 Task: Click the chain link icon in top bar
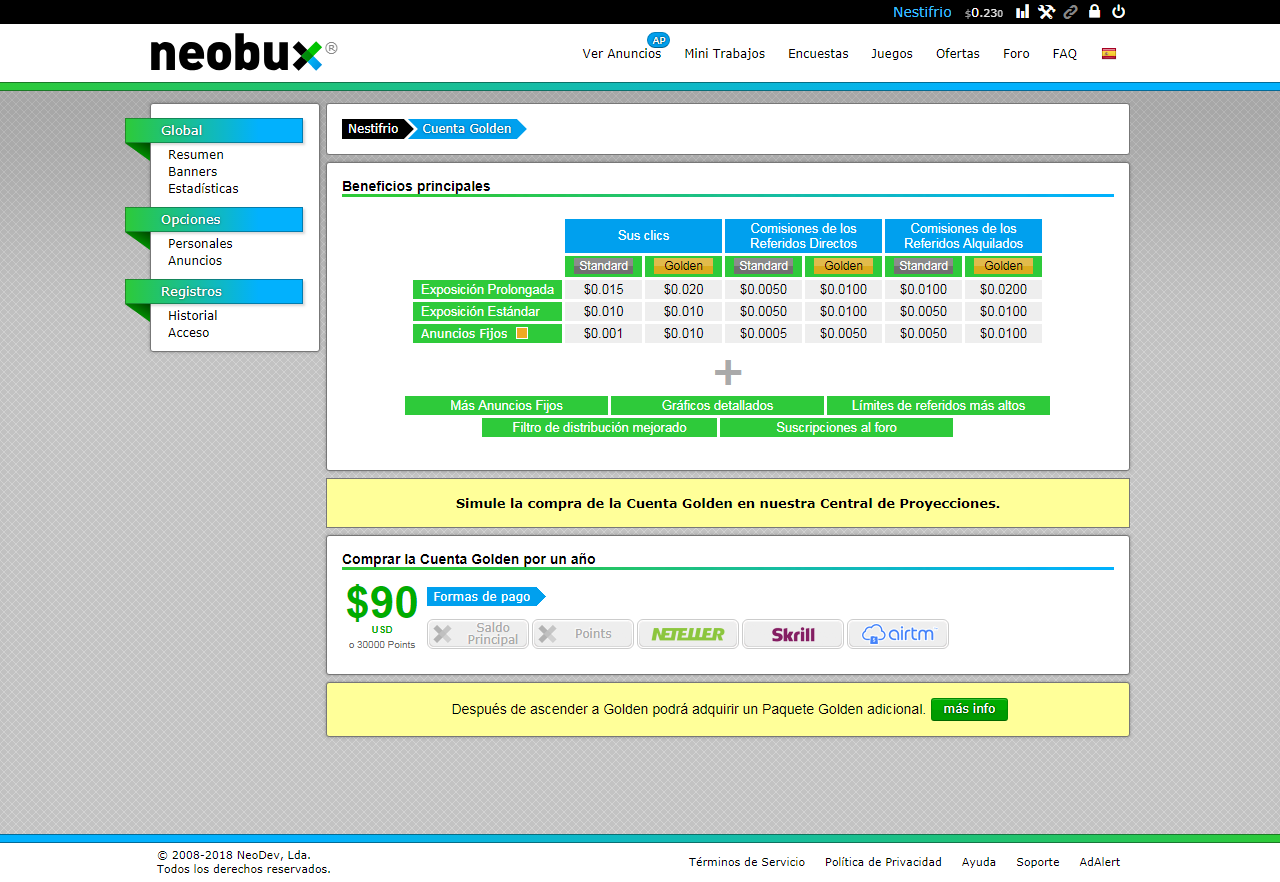click(1071, 12)
